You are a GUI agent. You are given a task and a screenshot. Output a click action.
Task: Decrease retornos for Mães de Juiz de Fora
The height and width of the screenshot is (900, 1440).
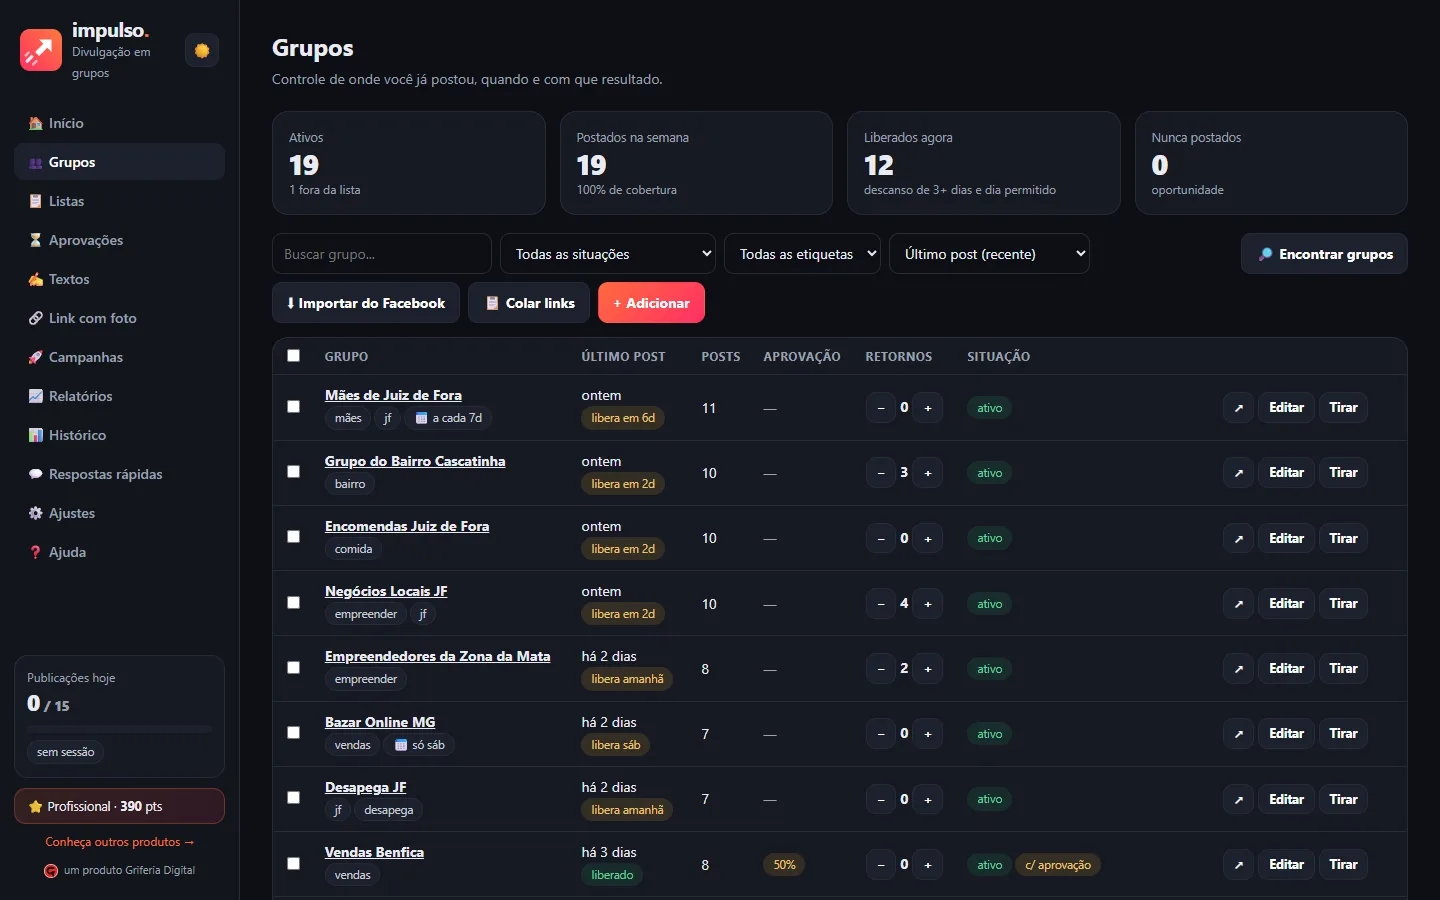coord(881,408)
